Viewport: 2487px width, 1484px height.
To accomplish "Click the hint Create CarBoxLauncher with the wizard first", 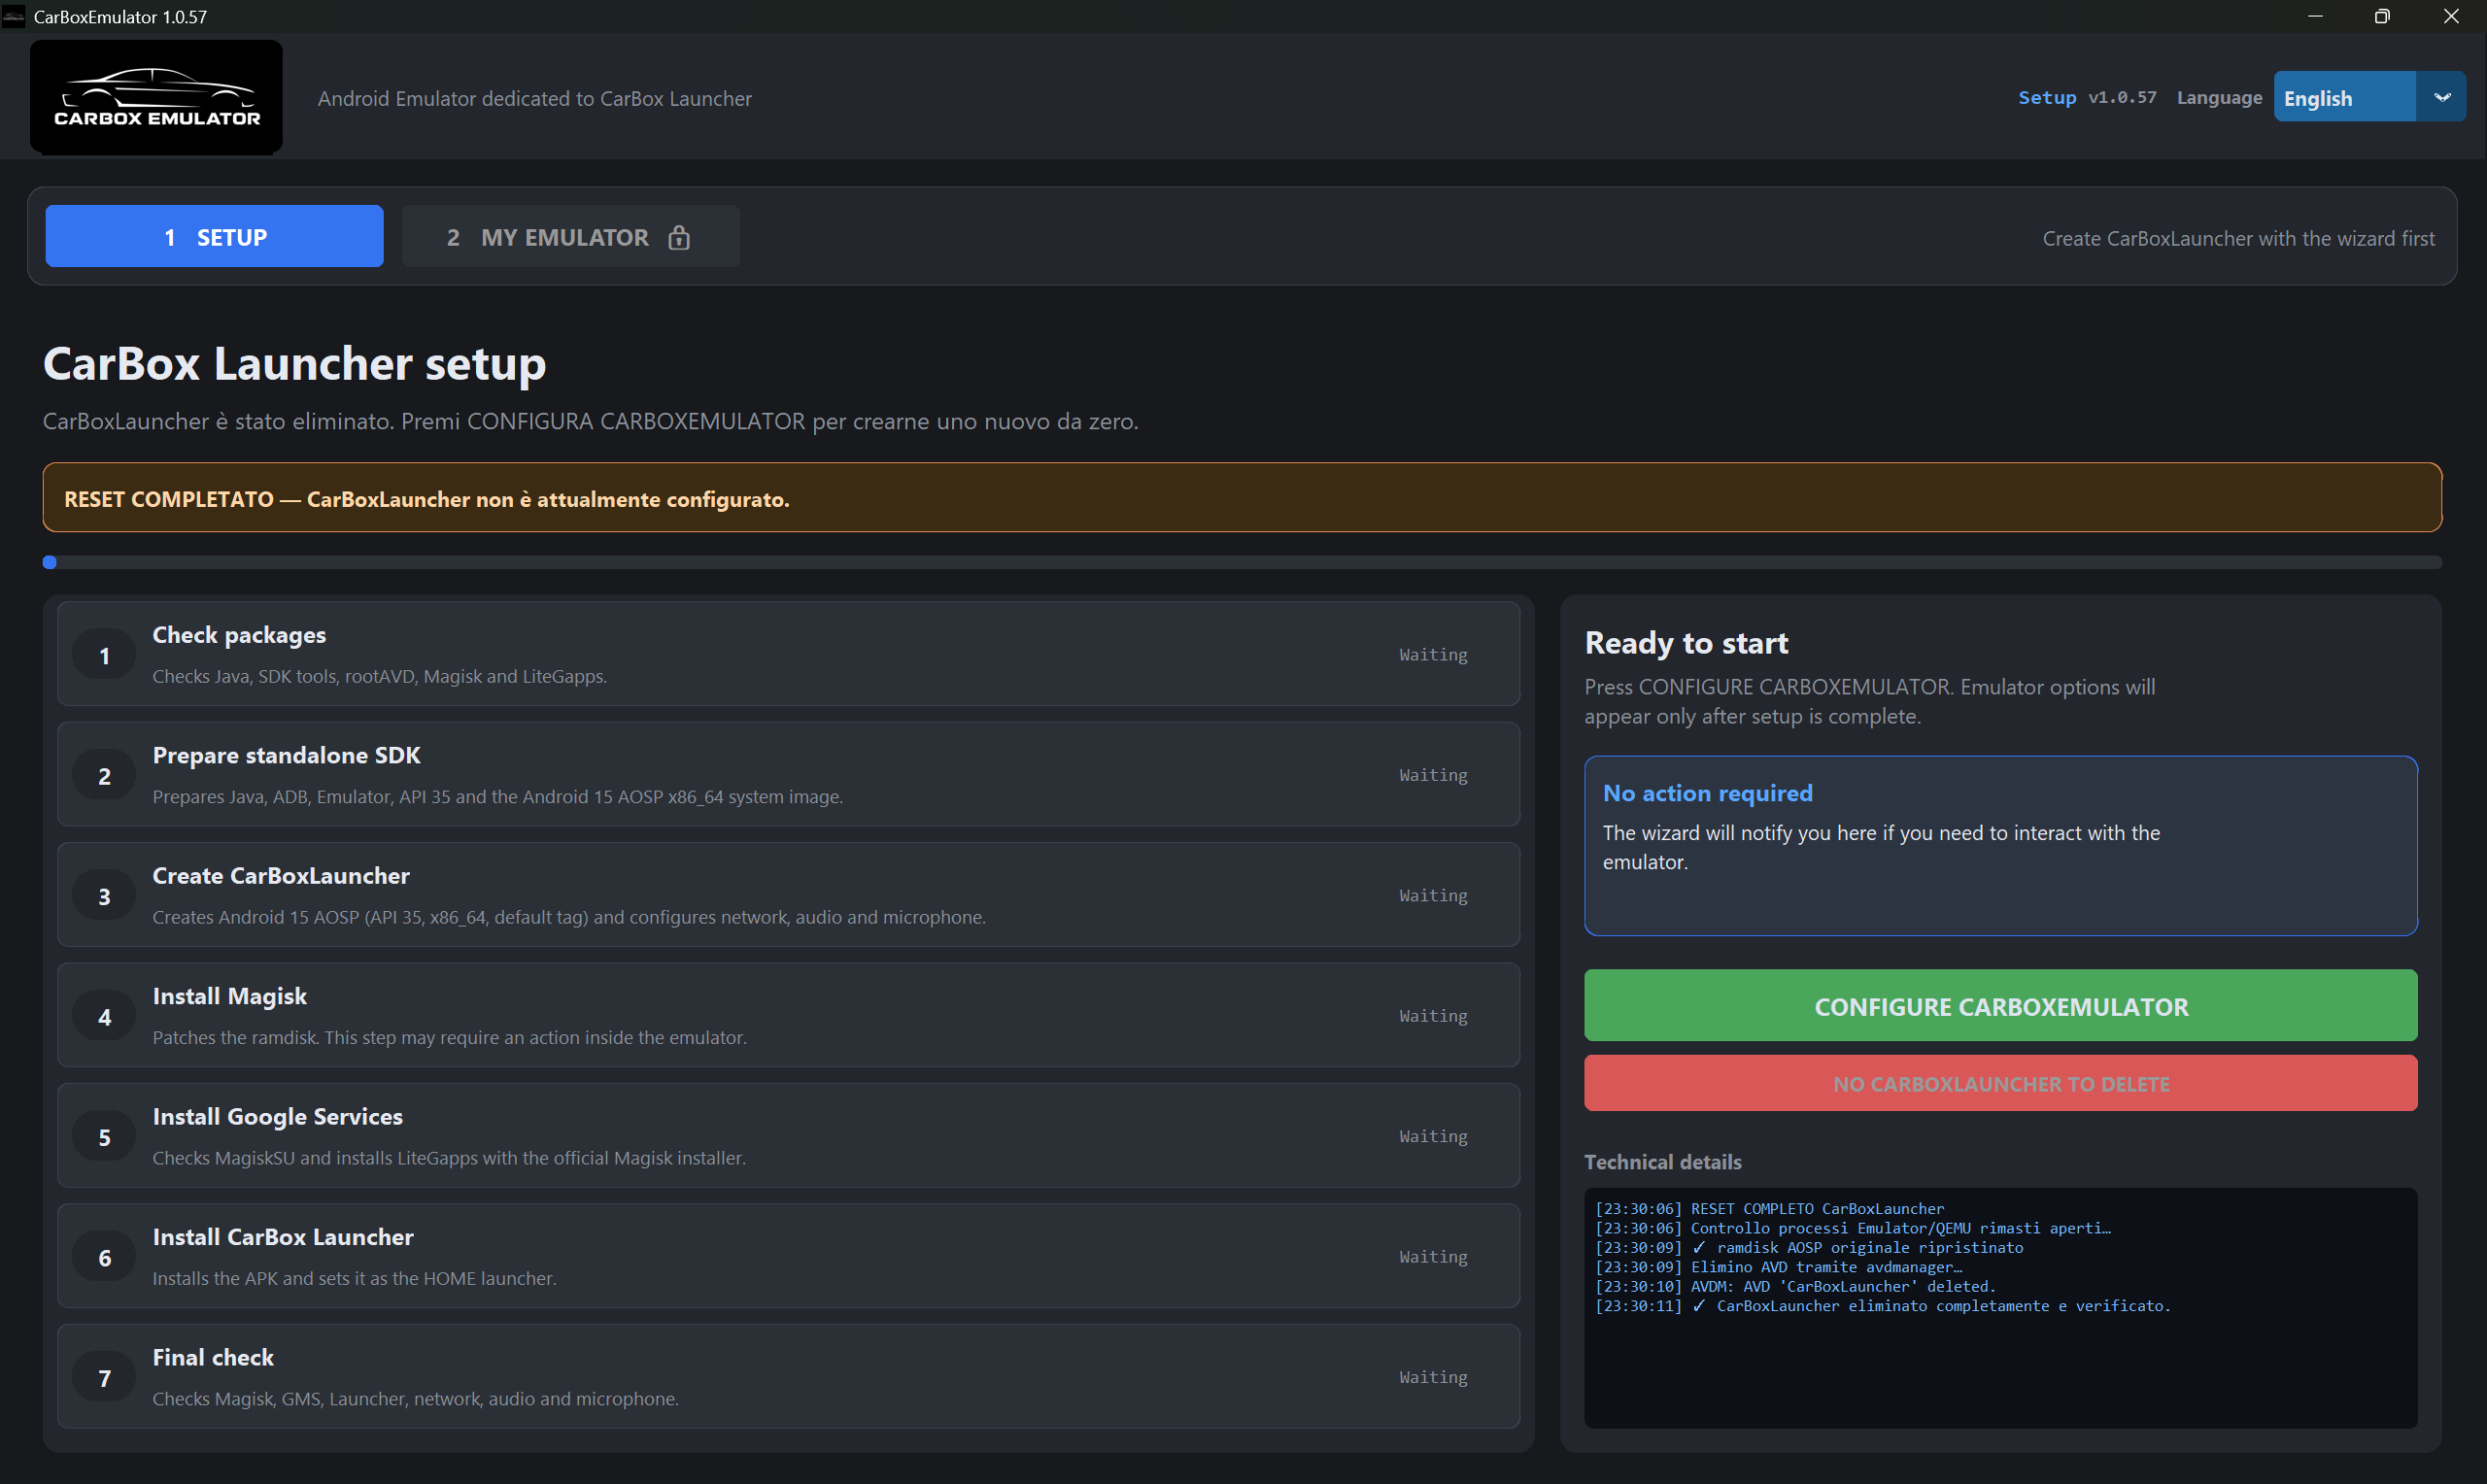I will tap(2238, 238).
